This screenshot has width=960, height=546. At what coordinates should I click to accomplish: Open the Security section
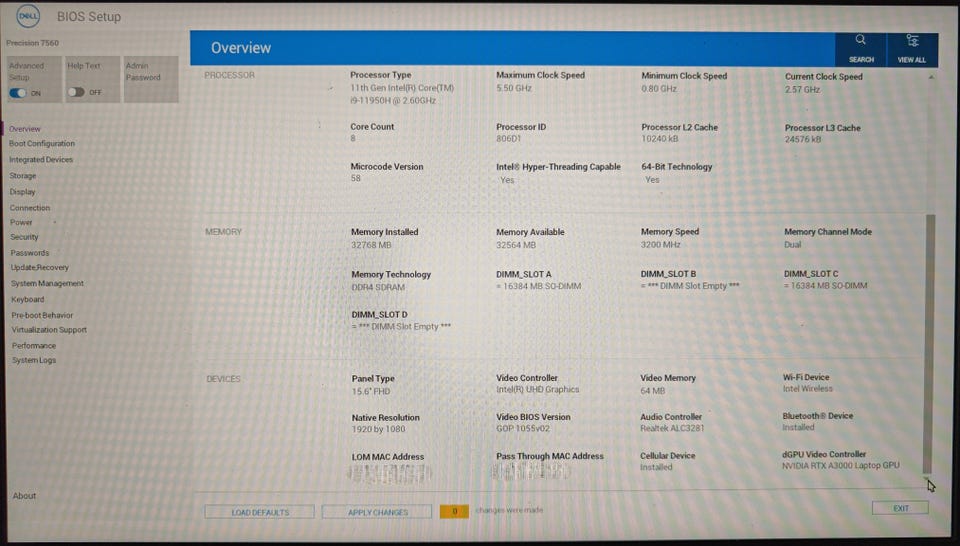coord(24,237)
